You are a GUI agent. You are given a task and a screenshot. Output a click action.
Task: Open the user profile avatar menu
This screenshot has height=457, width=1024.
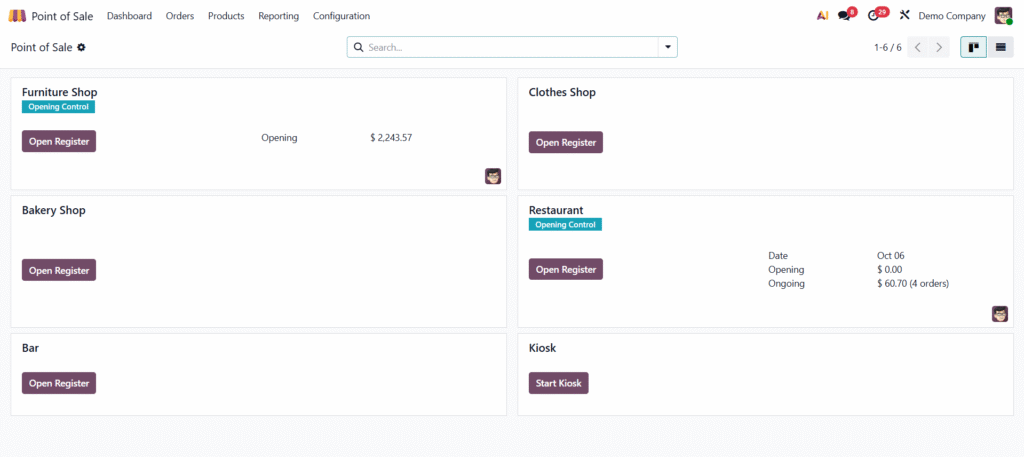1003,16
